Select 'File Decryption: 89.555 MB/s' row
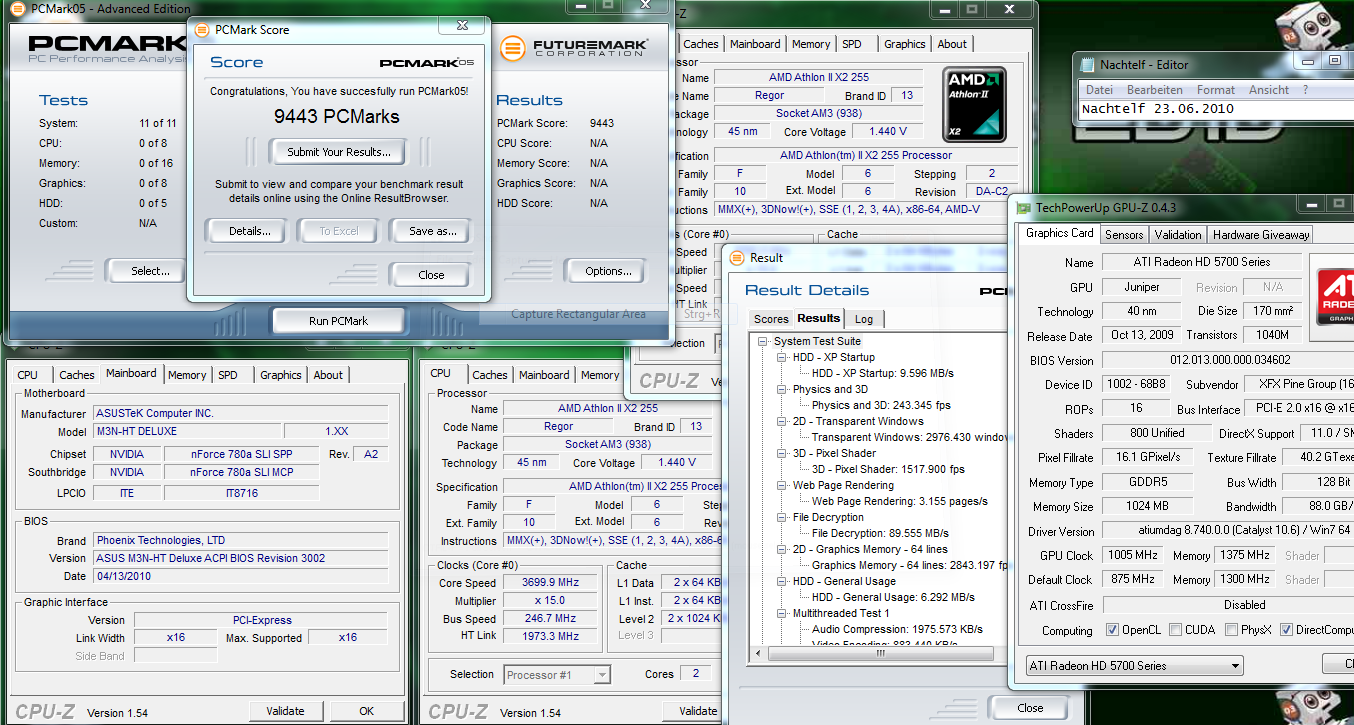The height and width of the screenshot is (725, 1354). [x=880, y=533]
